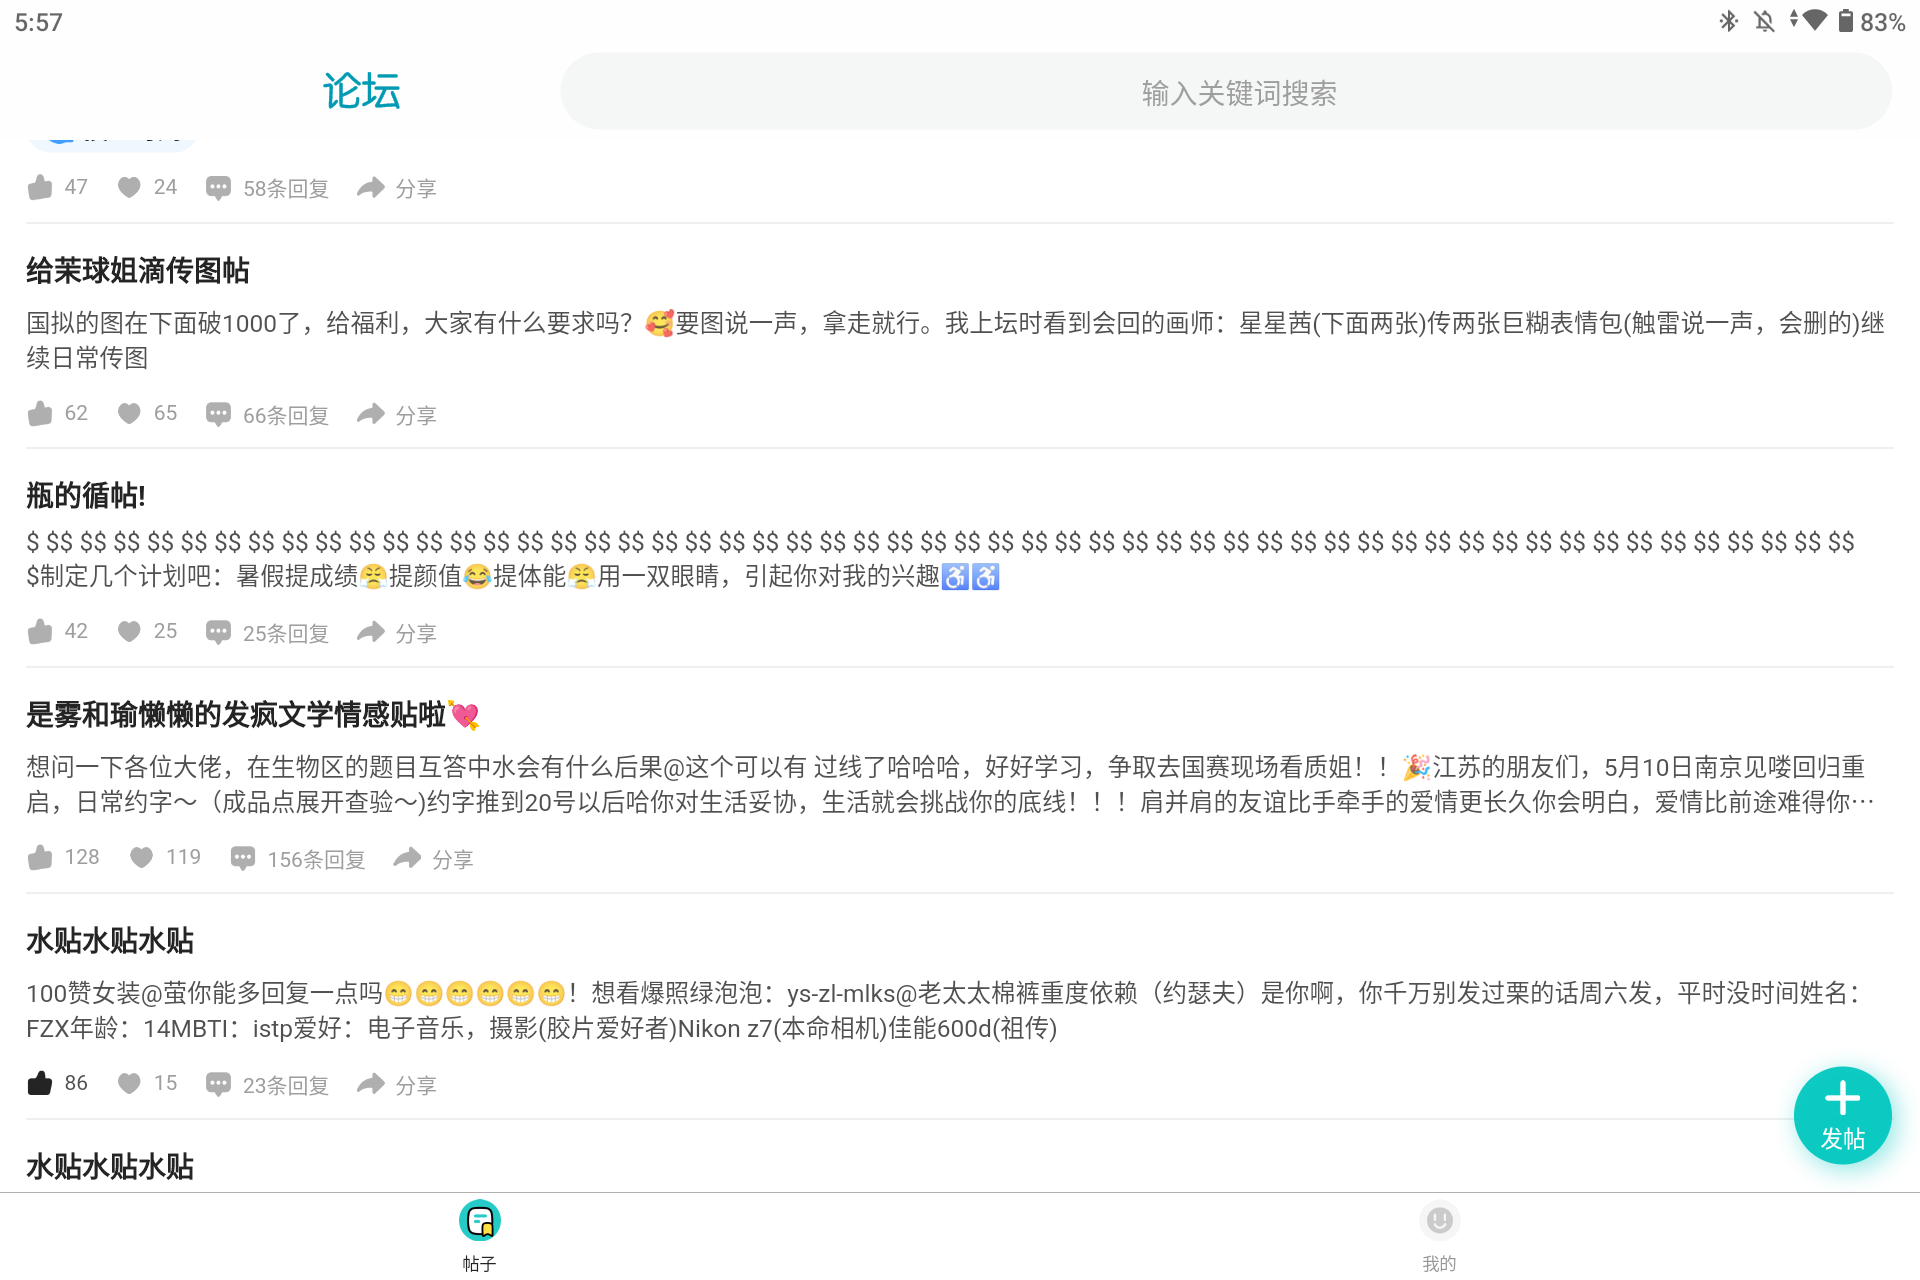Tap the 帖子 chat bubble icon in bottom bar

(480, 1220)
